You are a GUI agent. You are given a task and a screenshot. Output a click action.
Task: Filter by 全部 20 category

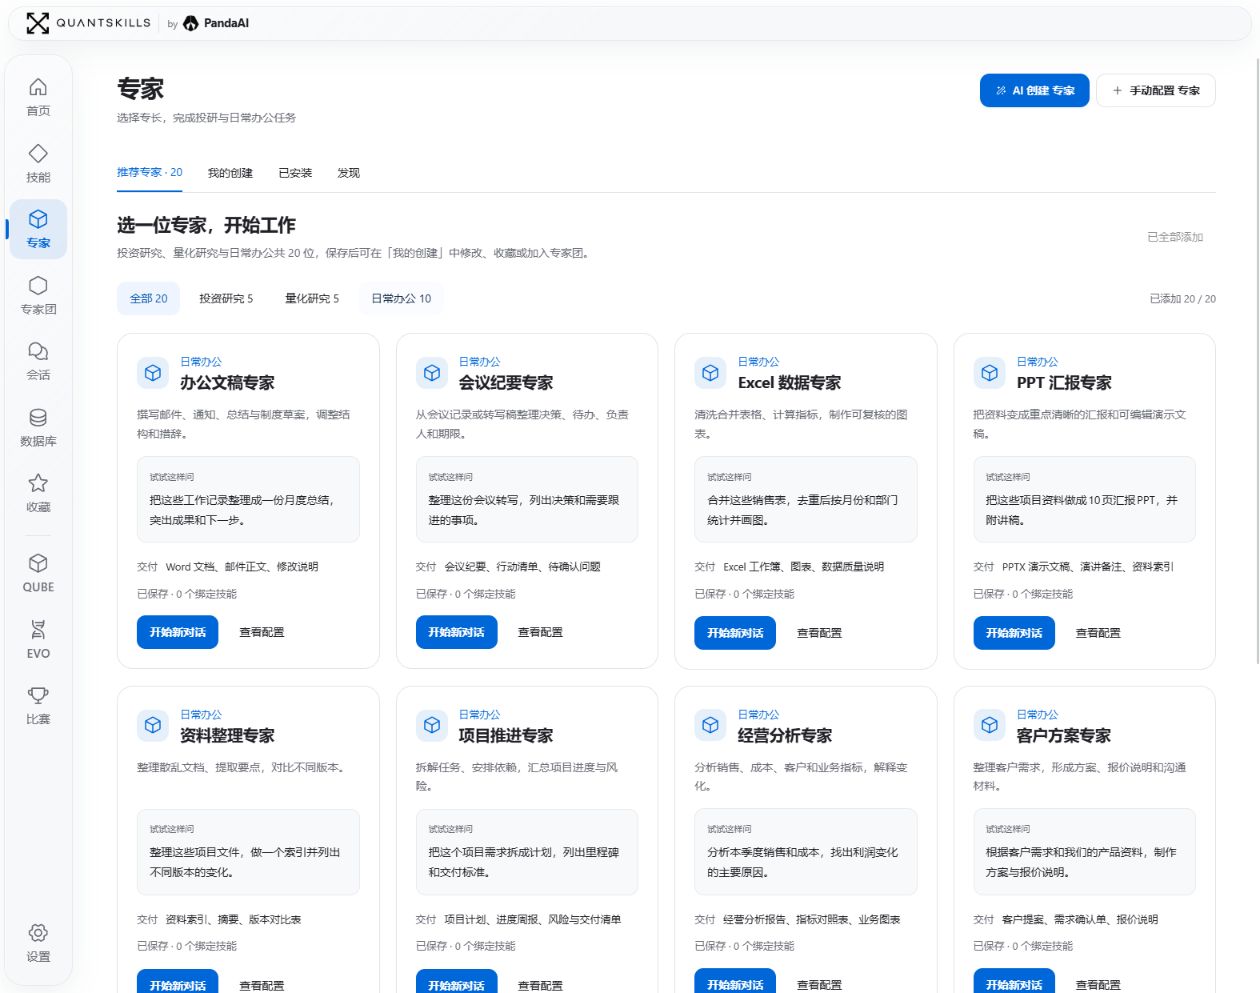(x=149, y=298)
